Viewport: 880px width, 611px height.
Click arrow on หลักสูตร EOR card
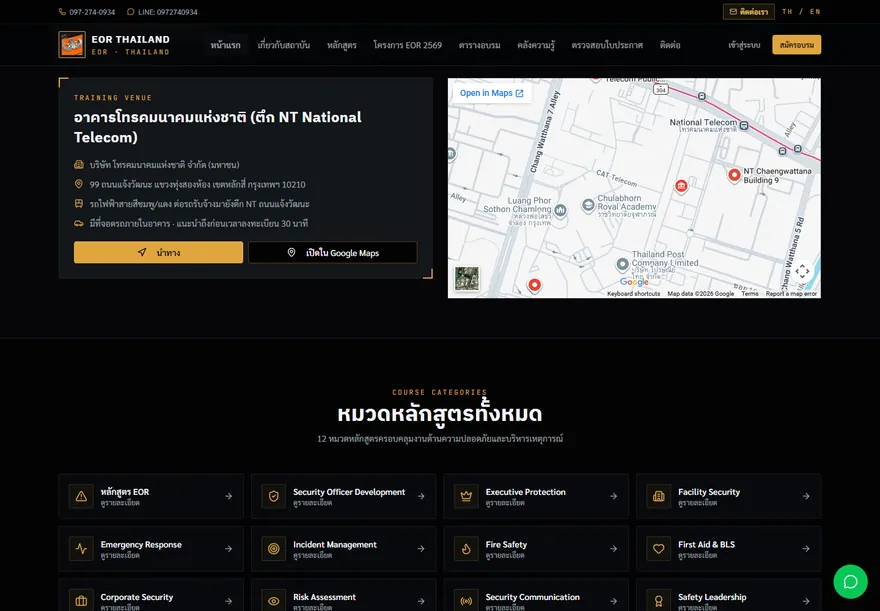(228, 497)
